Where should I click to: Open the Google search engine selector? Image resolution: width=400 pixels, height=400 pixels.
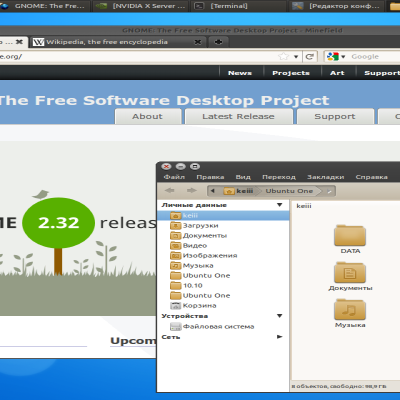[336, 56]
